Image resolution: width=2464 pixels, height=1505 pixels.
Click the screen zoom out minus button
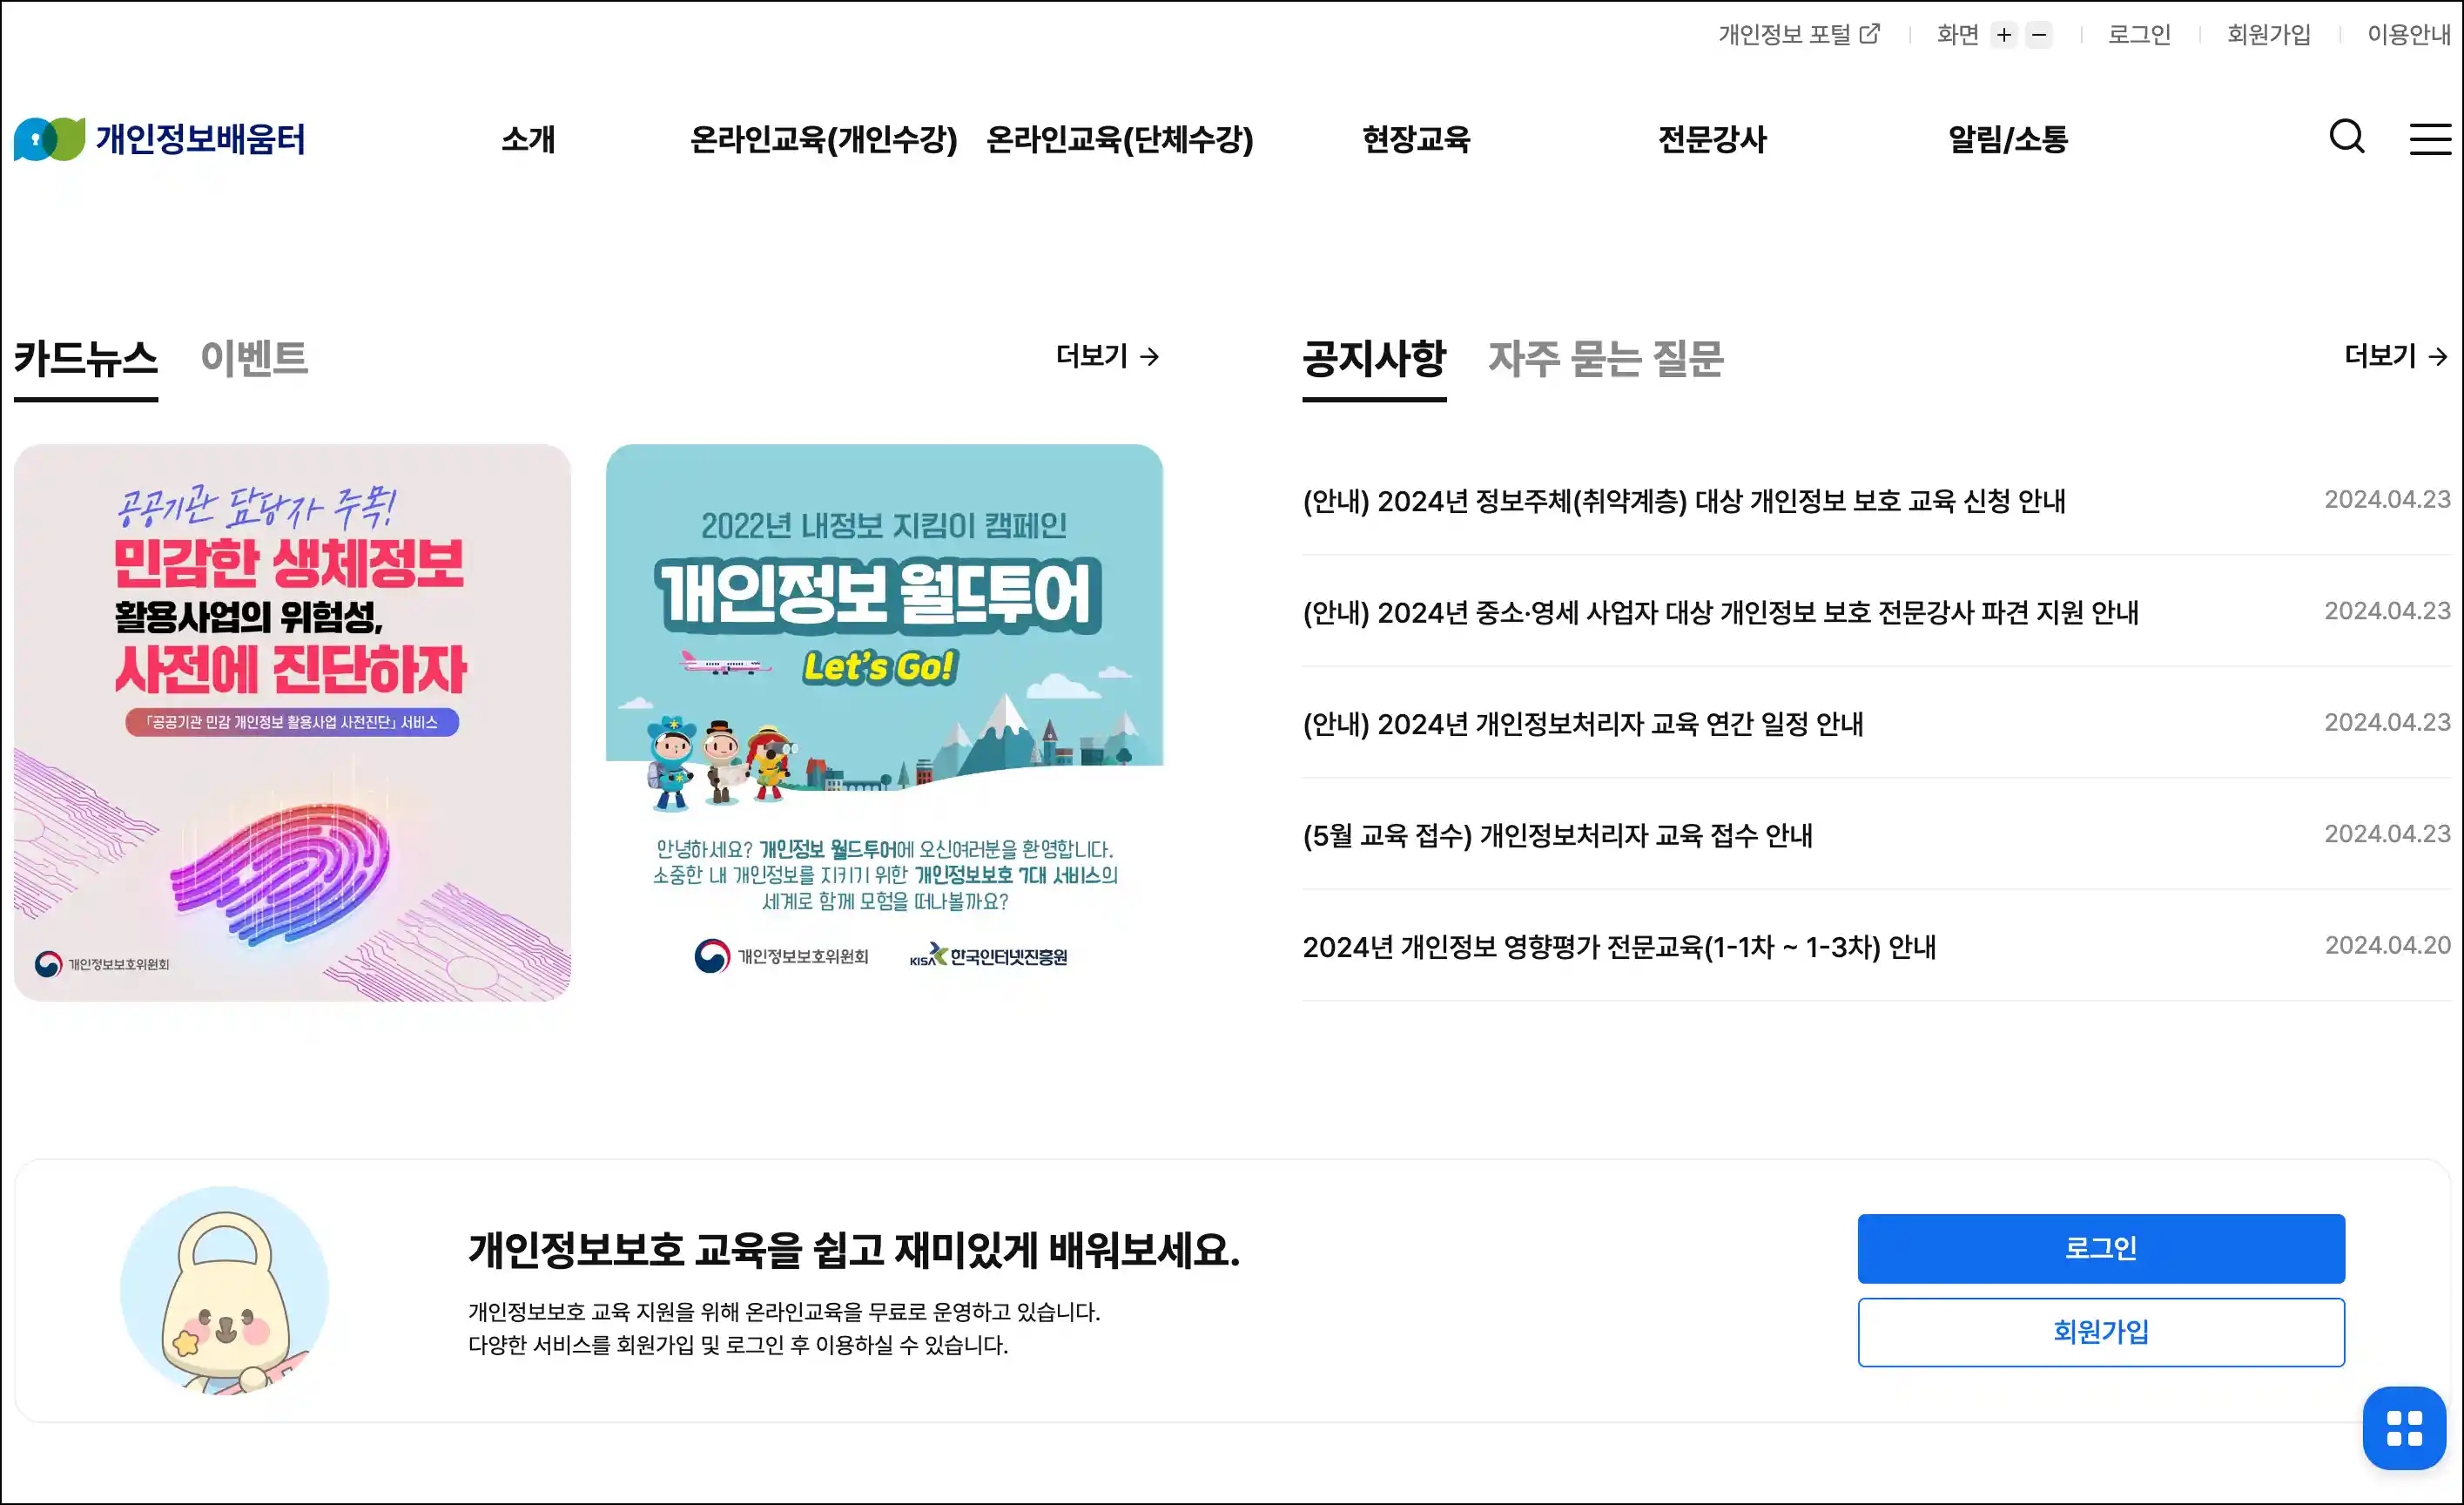pyautogui.click(x=2038, y=35)
